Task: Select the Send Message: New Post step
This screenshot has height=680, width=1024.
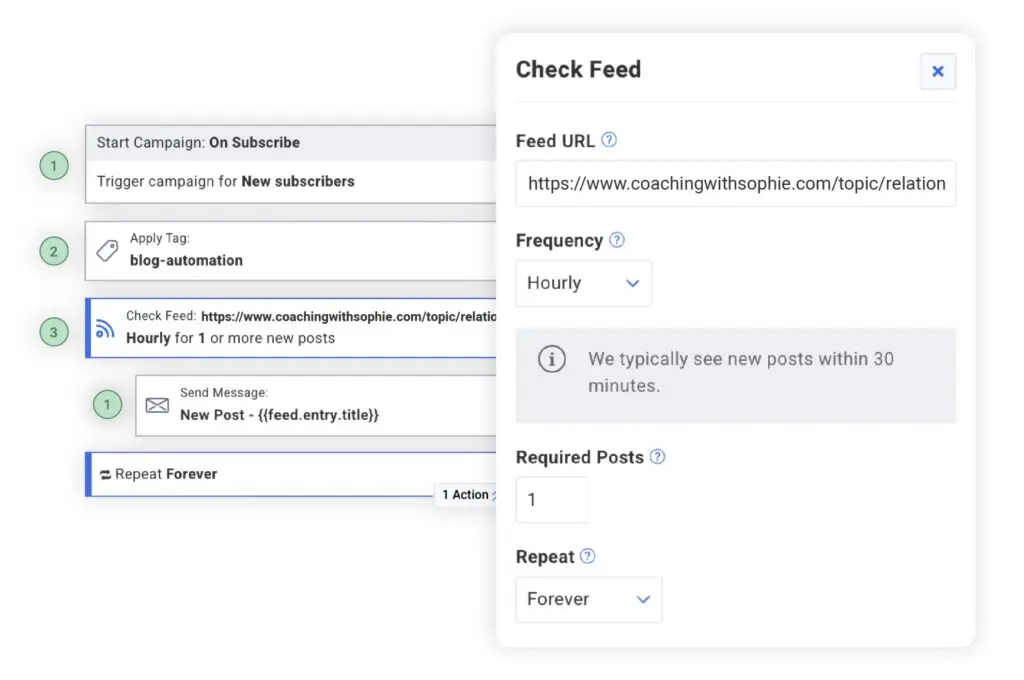Action: (300, 405)
